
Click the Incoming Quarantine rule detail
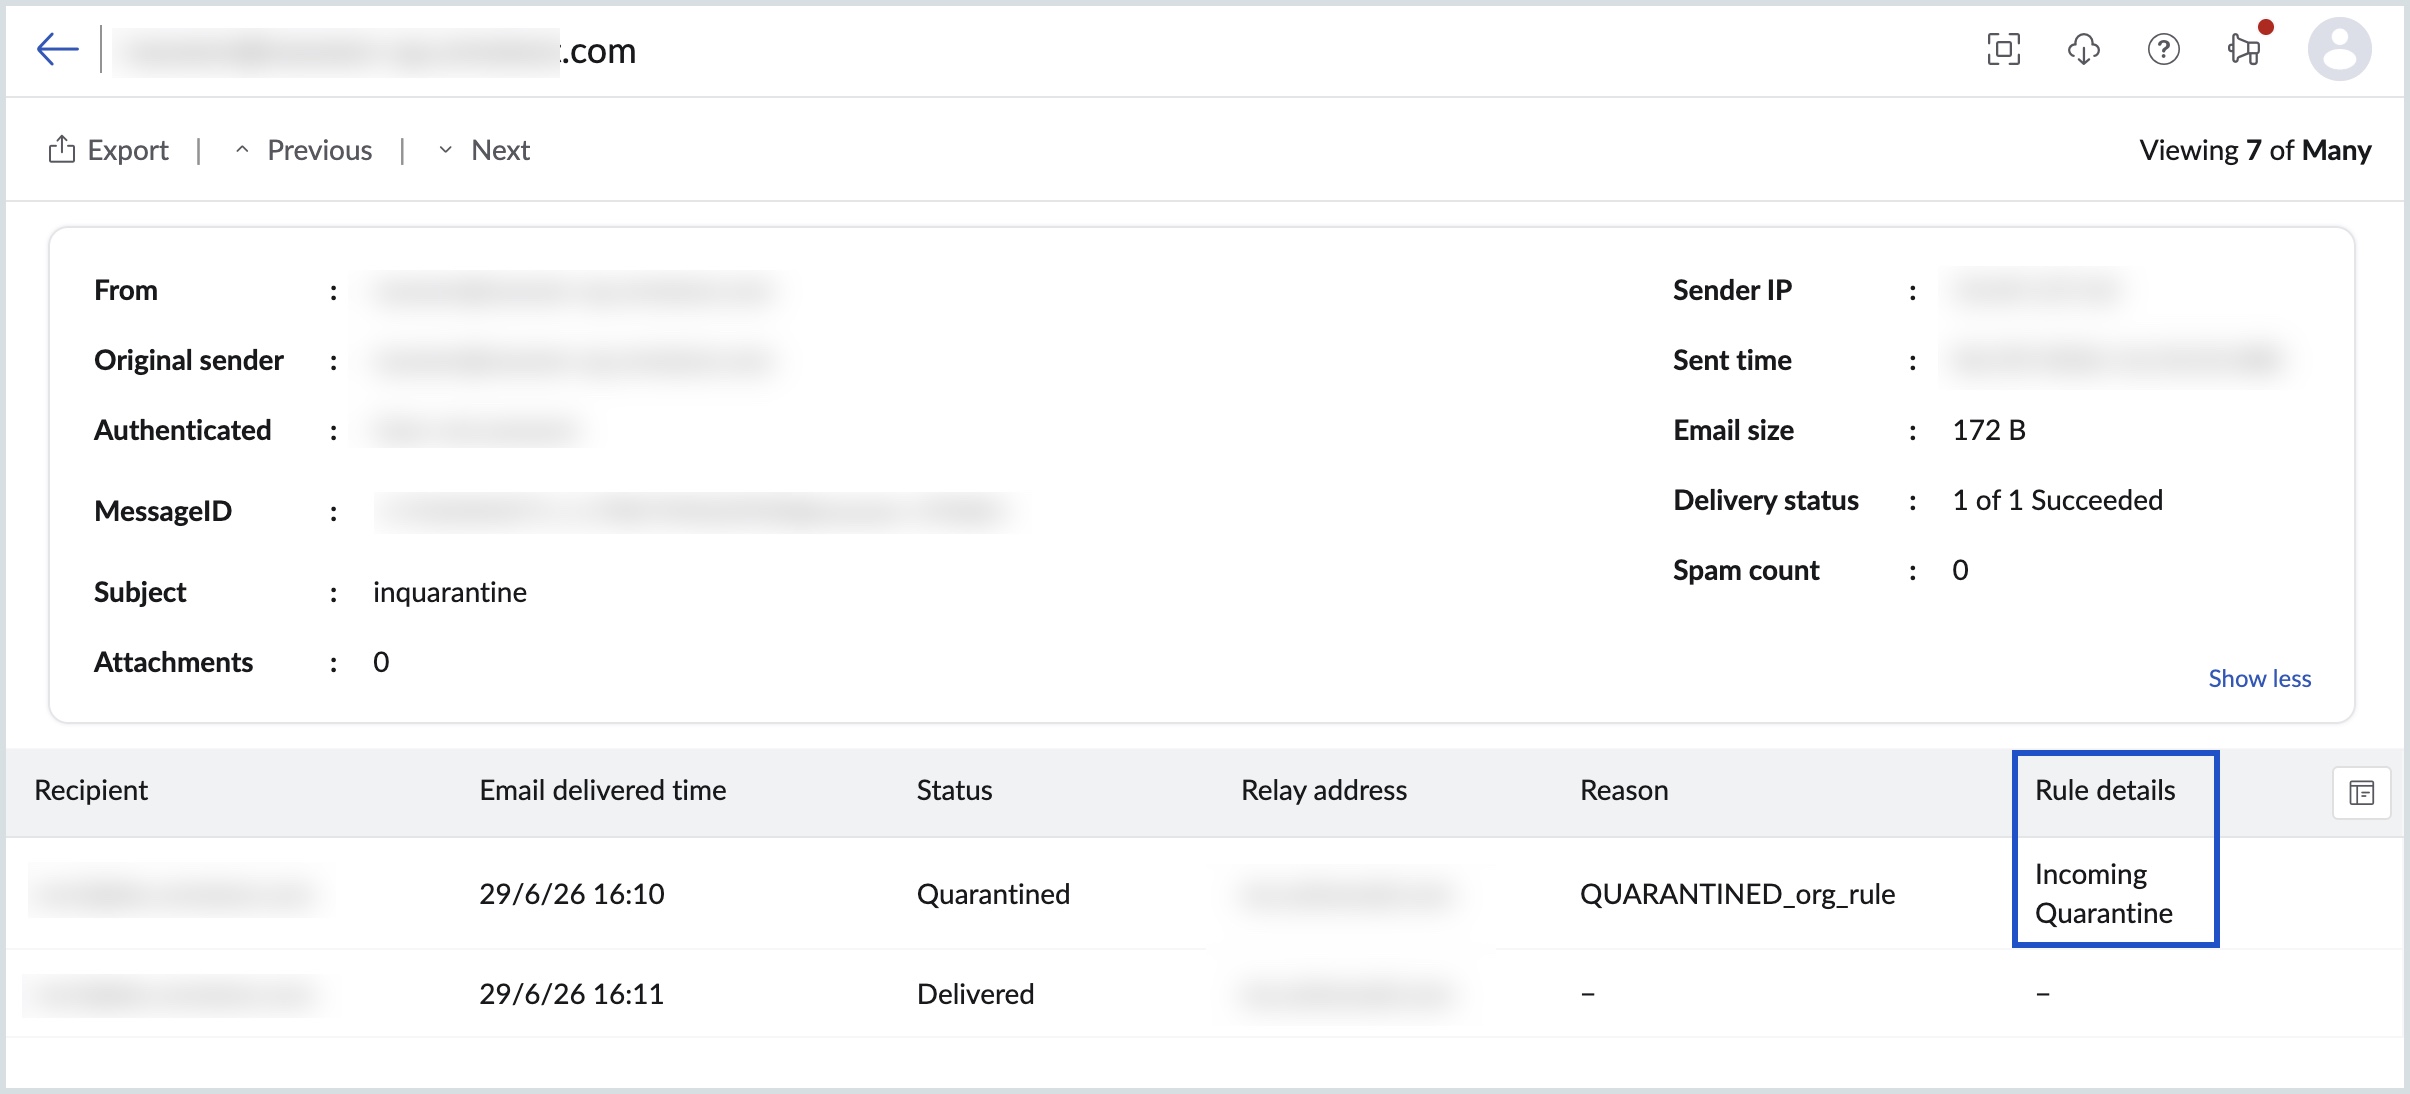pyautogui.click(x=2104, y=893)
